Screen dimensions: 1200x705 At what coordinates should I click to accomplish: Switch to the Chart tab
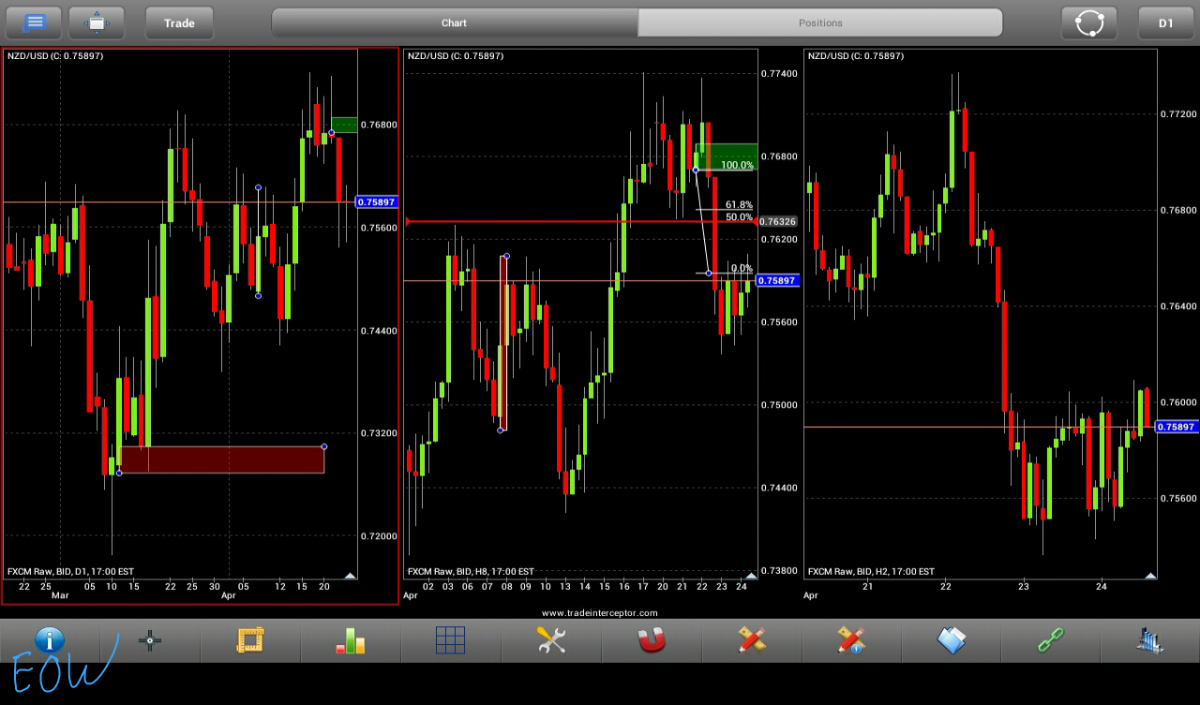click(x=455, y=22)
